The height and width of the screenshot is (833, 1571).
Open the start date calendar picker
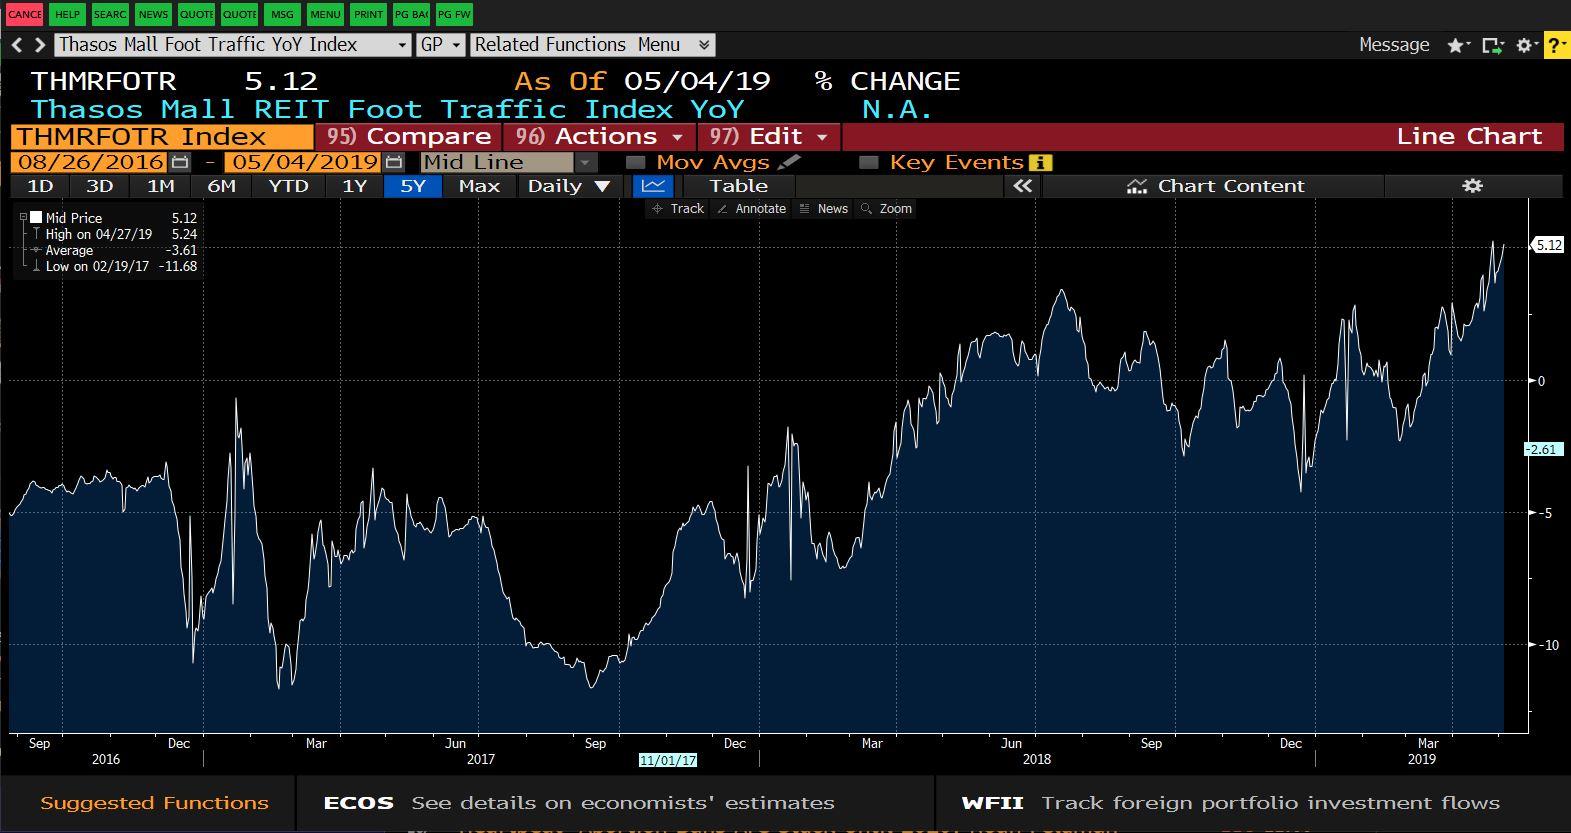pos(180,162)
